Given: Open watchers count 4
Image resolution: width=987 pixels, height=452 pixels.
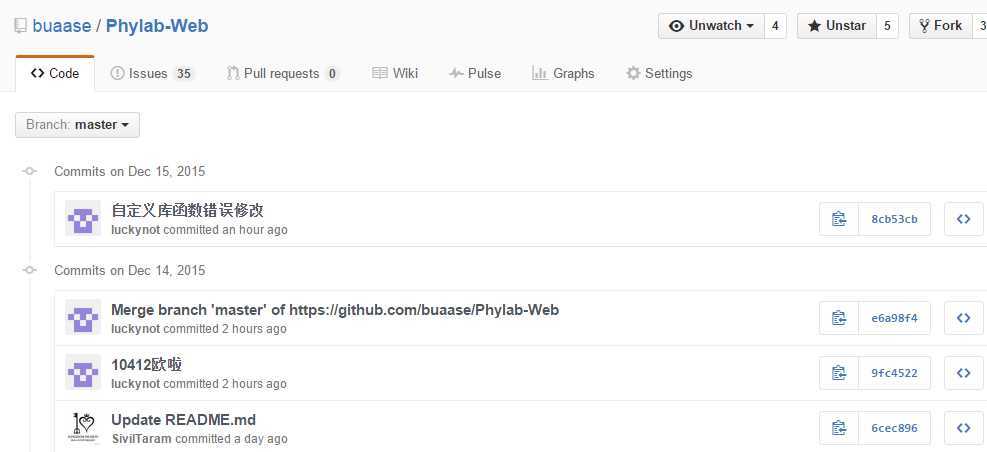Looking at the screenshot, I should click(776, 26).
